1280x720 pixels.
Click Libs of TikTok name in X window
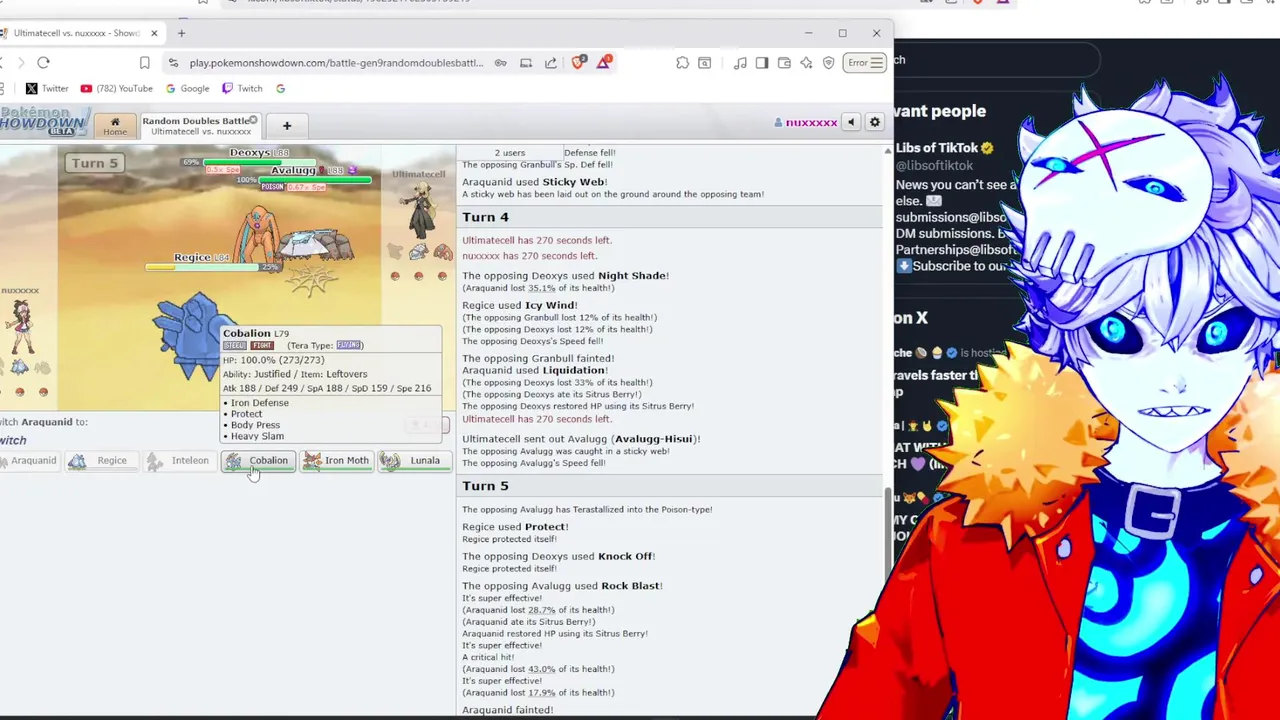(x=936, y=148)
